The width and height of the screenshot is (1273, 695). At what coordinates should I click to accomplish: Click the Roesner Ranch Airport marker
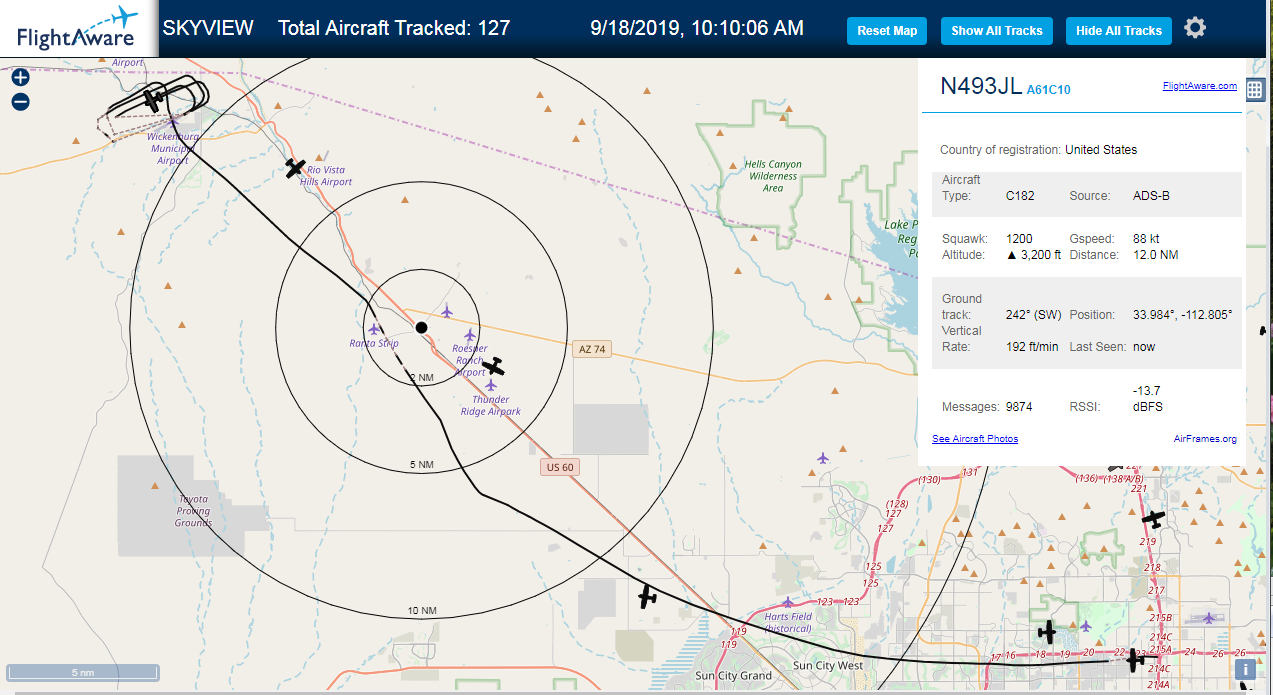pos(470,335)
